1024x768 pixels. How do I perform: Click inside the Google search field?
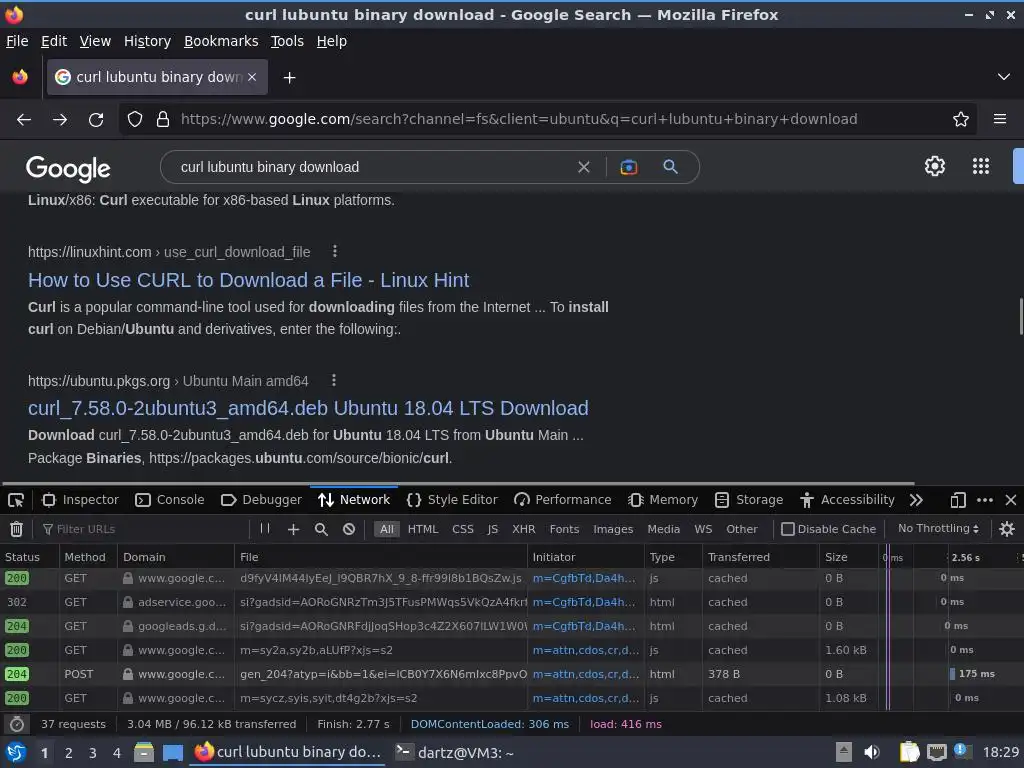tap(372, 167)
